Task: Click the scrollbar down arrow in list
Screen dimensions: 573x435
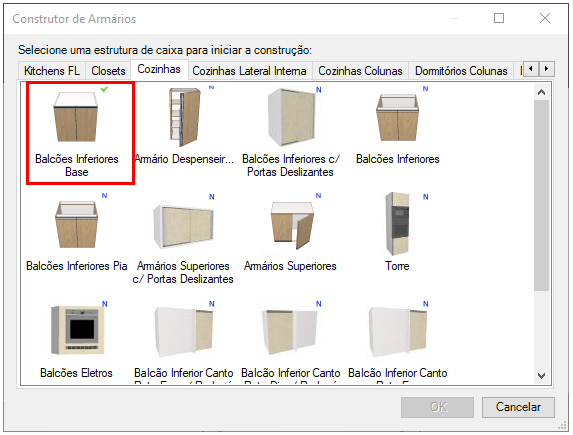Action: click(542, 375)
